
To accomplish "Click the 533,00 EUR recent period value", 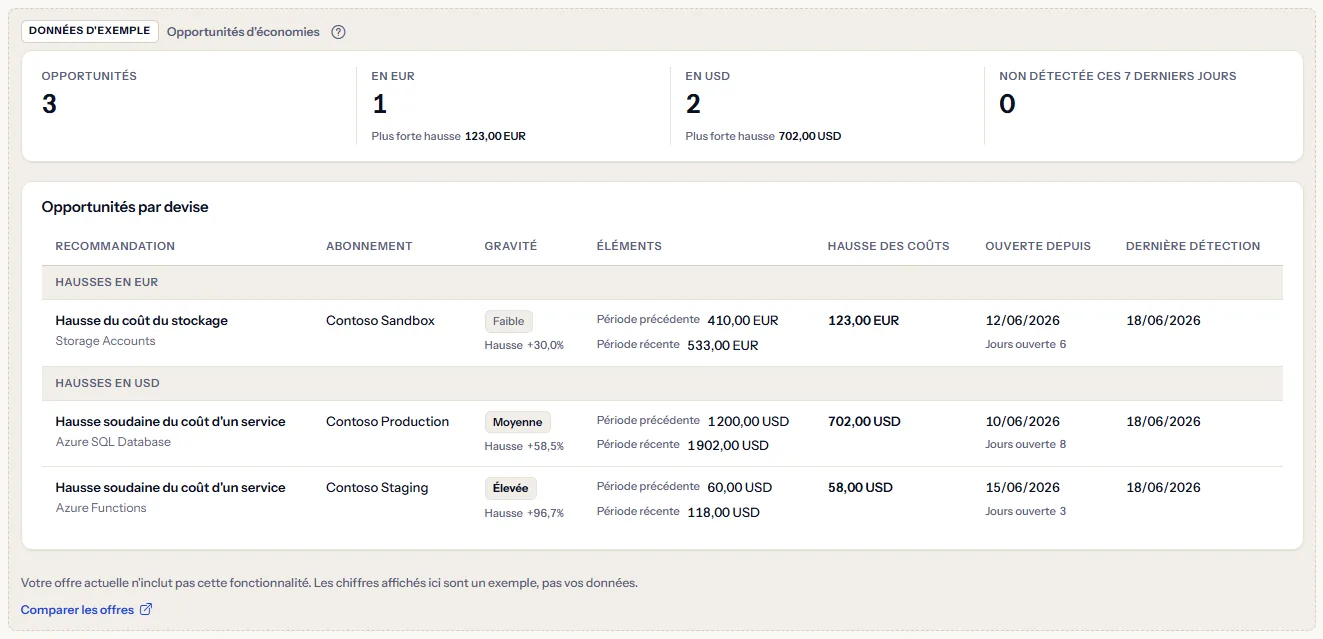I will point(723,346).
